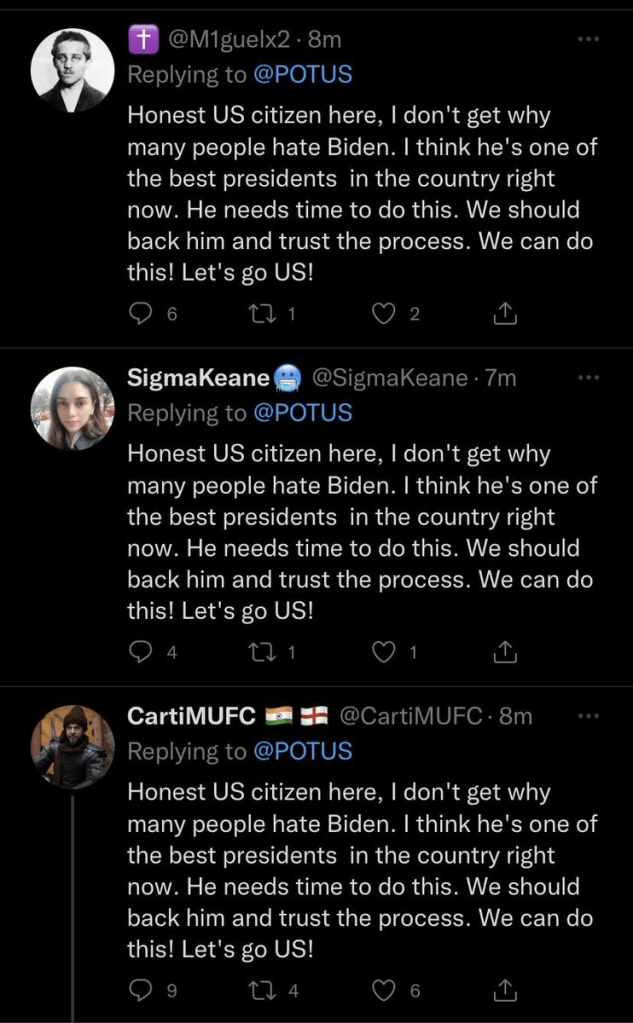The width and height of the screenshot is (633, 1023).
Task: Open @M1guelx2 profile picture
Action: 73,70
